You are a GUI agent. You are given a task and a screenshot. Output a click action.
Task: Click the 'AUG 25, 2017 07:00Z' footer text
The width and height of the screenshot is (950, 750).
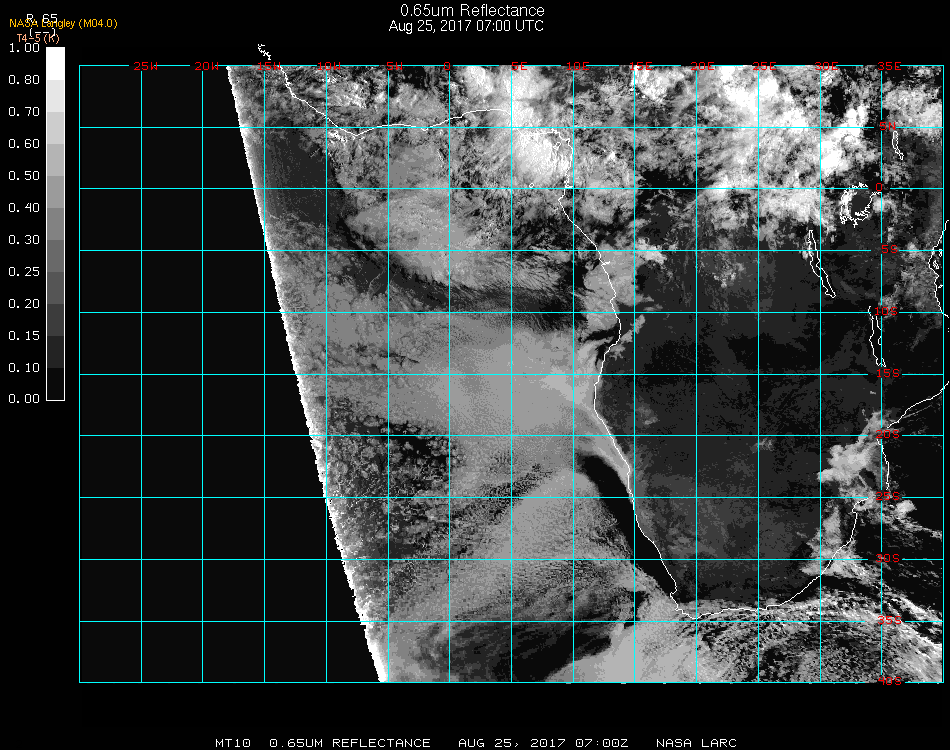tap(543, 743)
